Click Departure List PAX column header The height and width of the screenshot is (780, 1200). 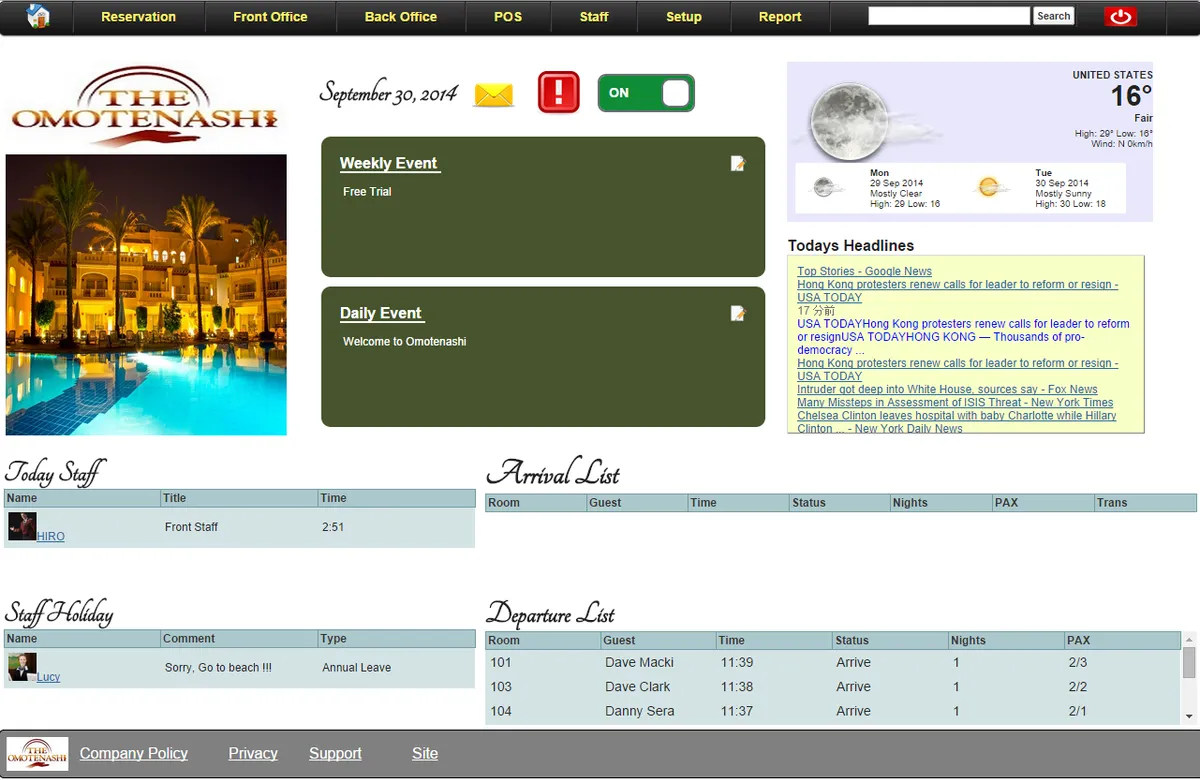click(1123, 640)
